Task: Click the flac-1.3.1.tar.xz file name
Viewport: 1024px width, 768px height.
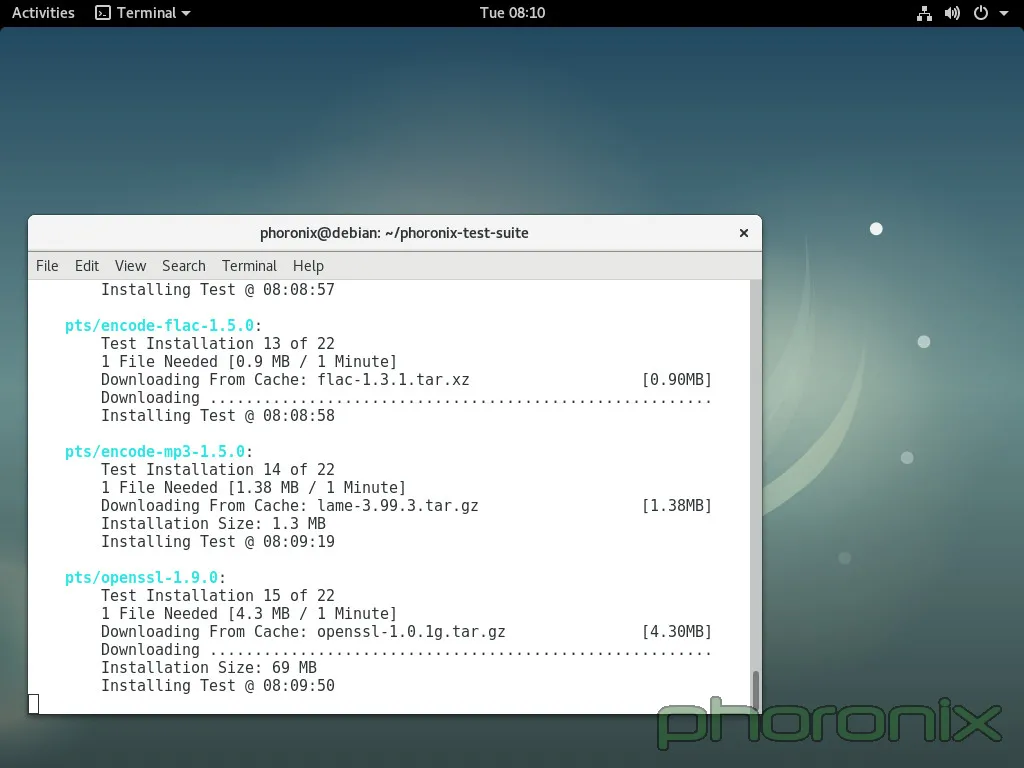Action: coord(393,379)
